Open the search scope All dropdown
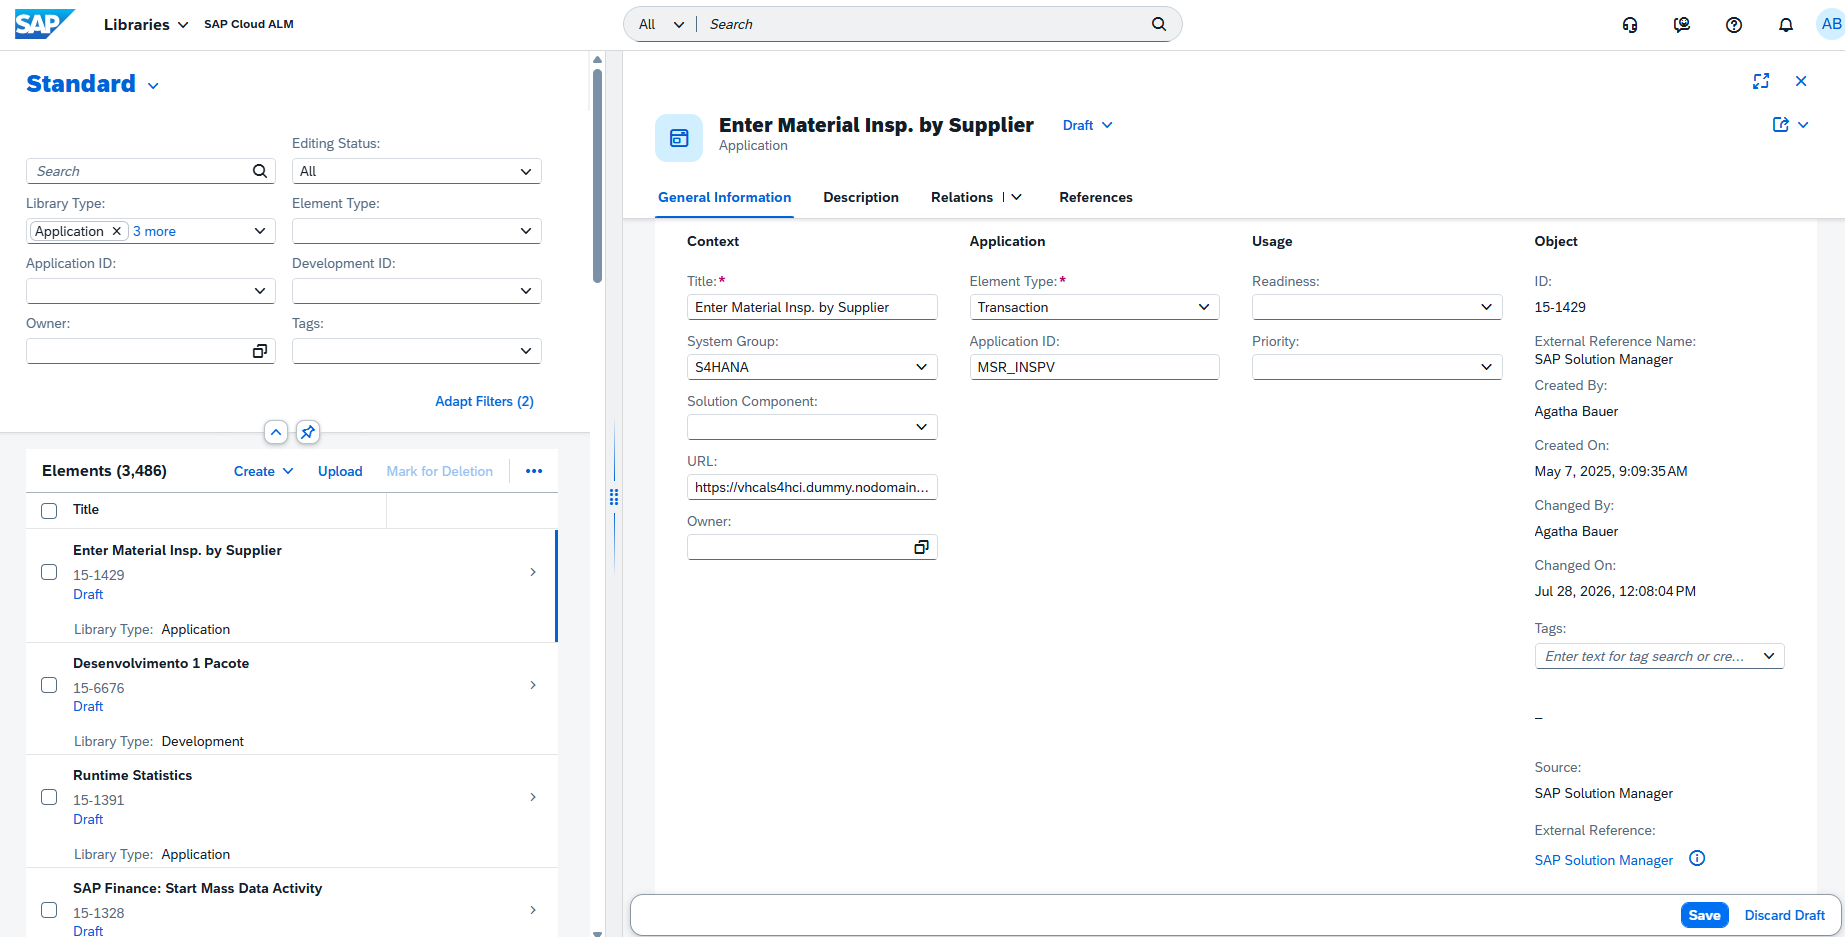The height and width of the screenshot is (937, 1845). pyautogui.click(x=662, y=24)
